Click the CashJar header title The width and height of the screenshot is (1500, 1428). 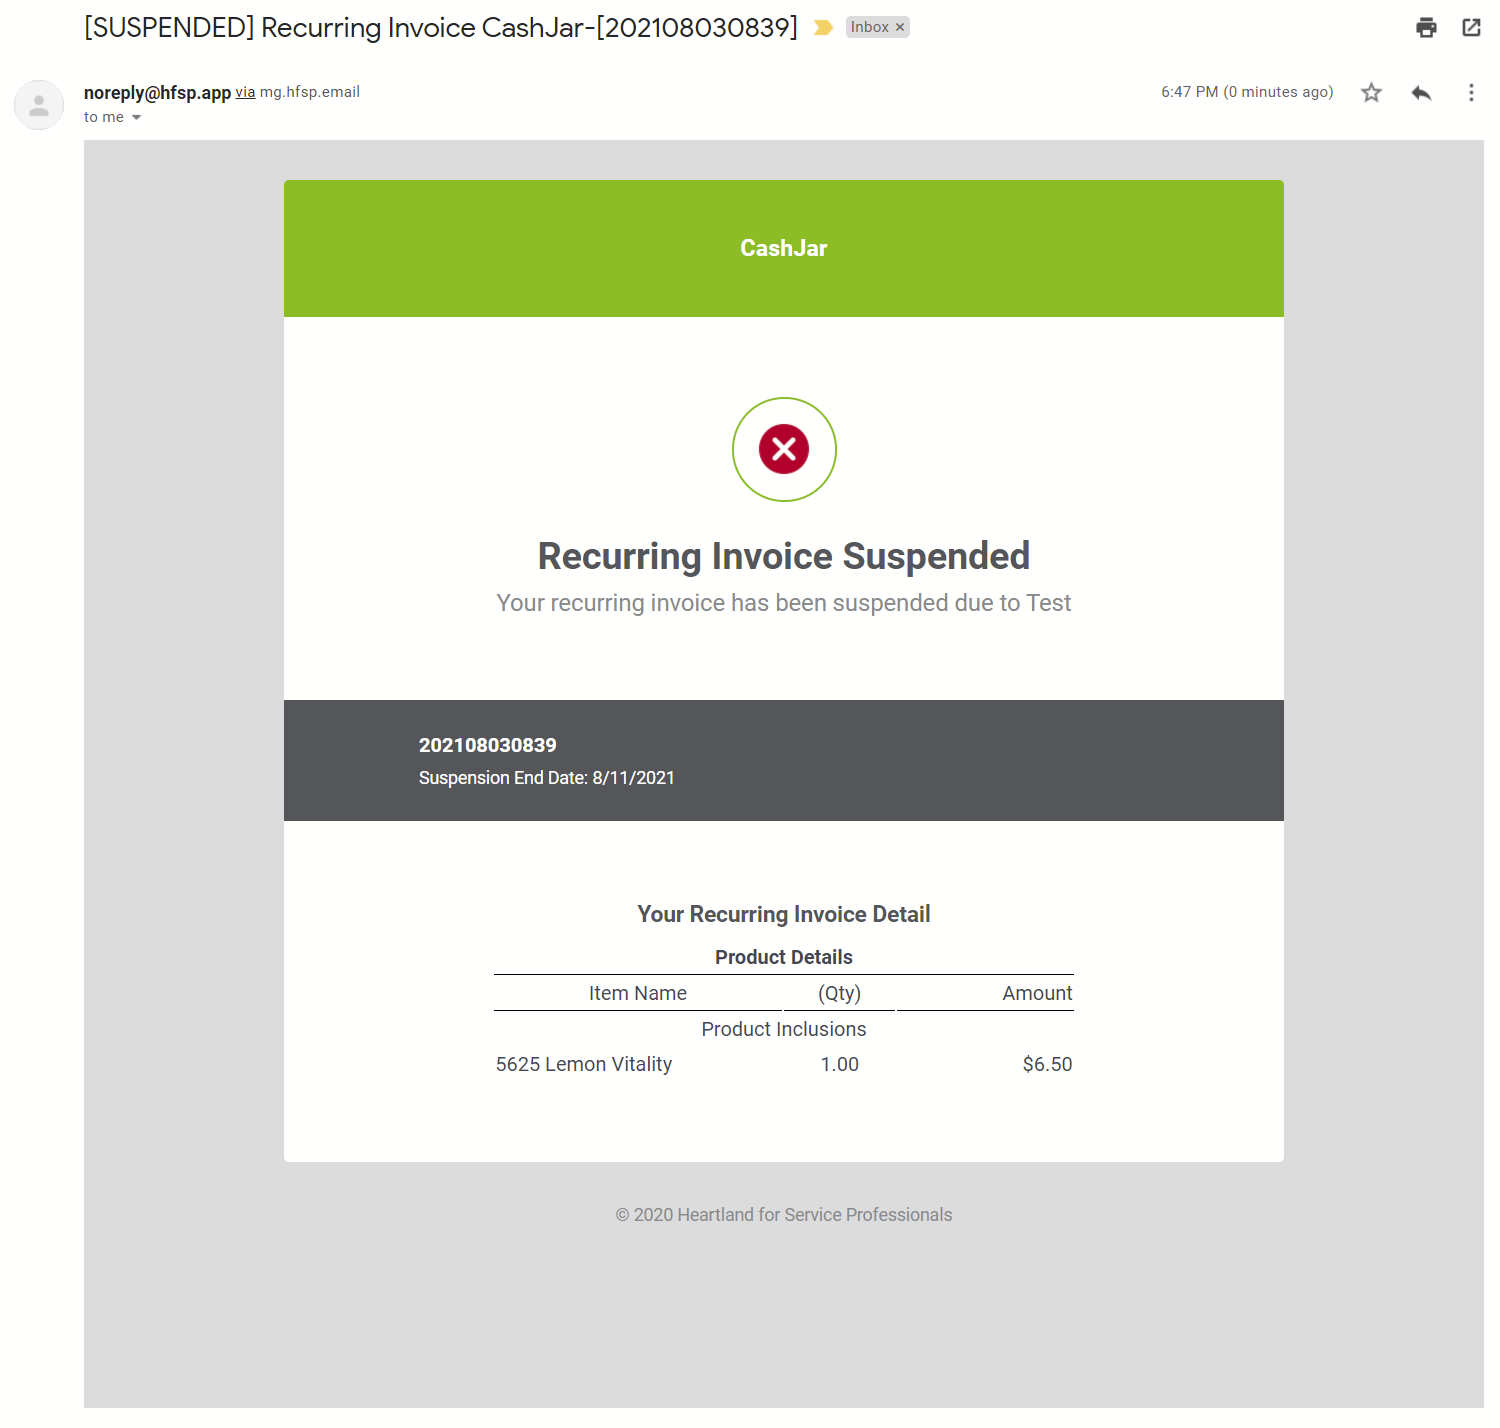784,248
